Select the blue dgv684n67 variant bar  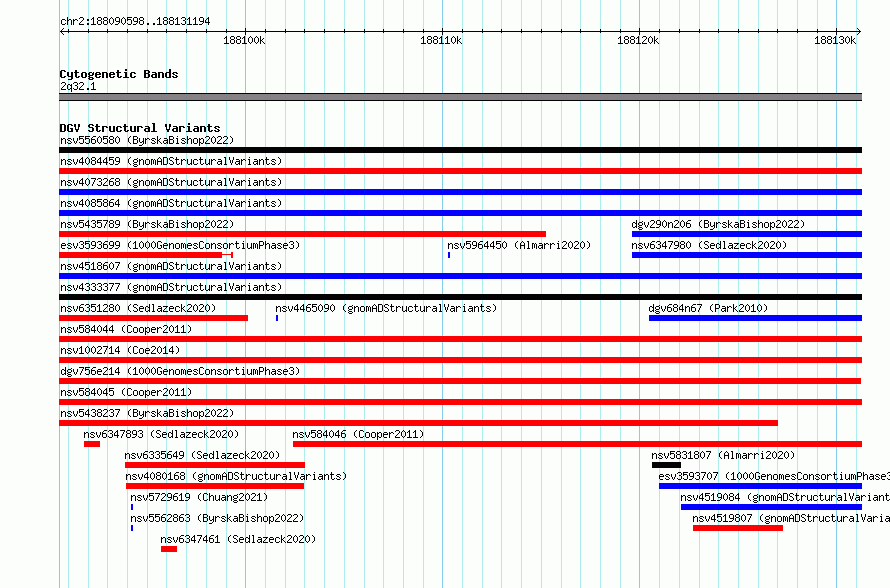(755, 318)
